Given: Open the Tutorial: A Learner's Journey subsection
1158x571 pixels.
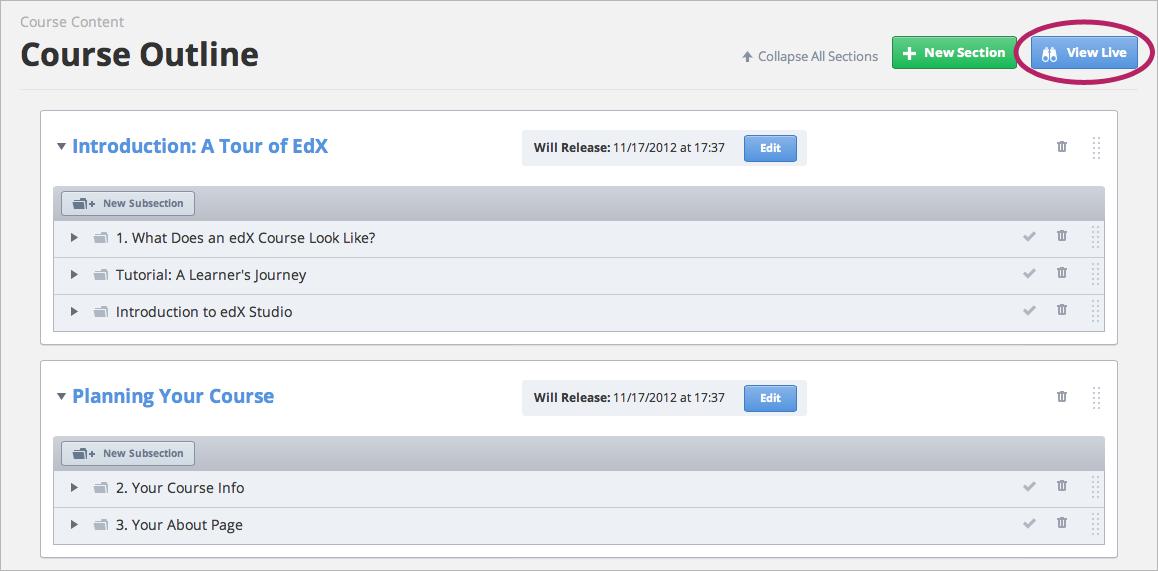Looking at the screenshot, I should pyautogui.click(x=210, y=275).
